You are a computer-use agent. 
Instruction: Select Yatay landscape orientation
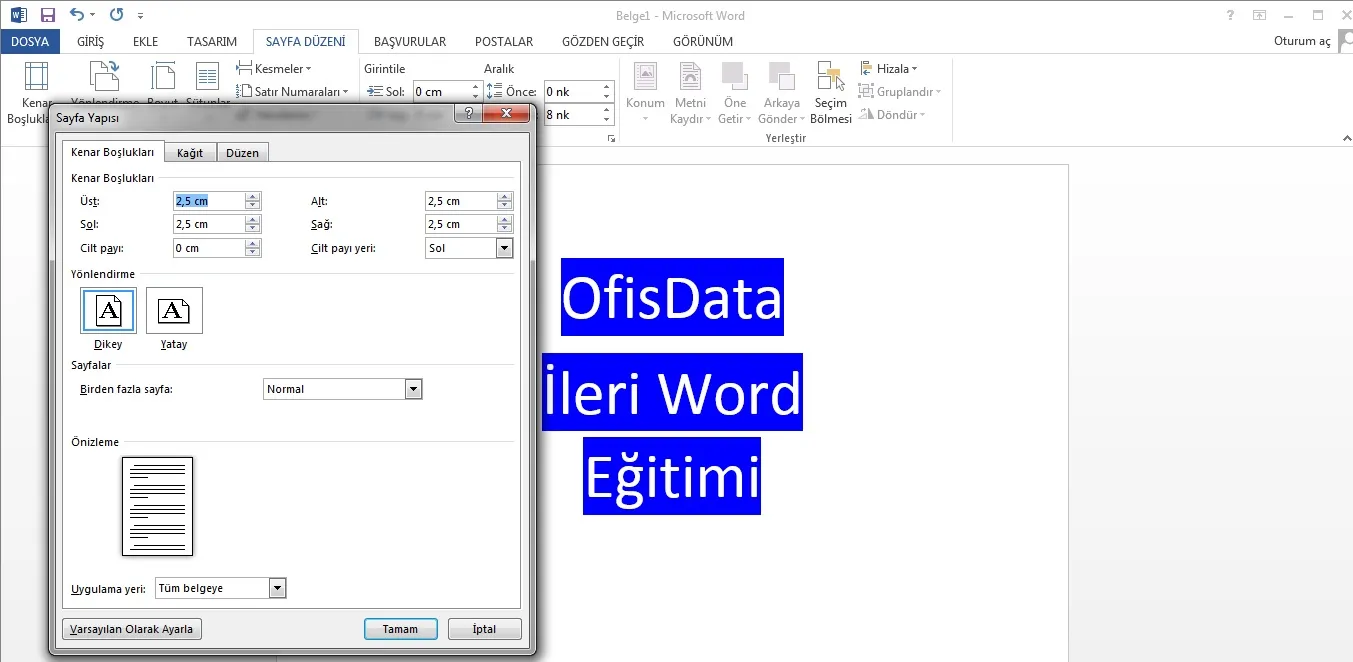[x=174, y=312]
